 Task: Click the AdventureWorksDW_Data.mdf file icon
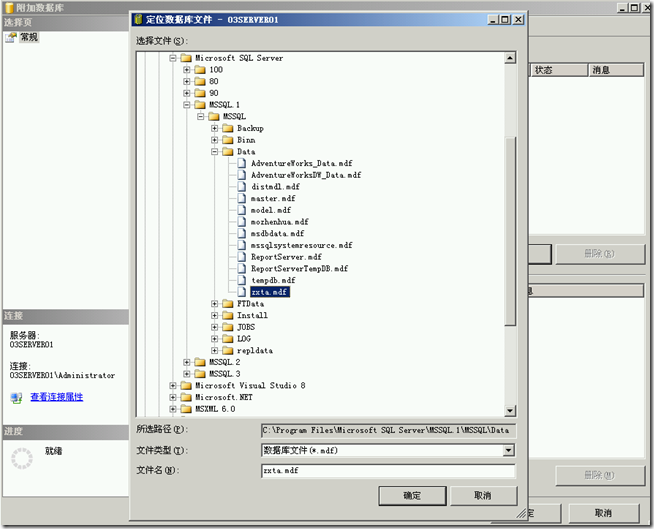click(x=241, y=175)
